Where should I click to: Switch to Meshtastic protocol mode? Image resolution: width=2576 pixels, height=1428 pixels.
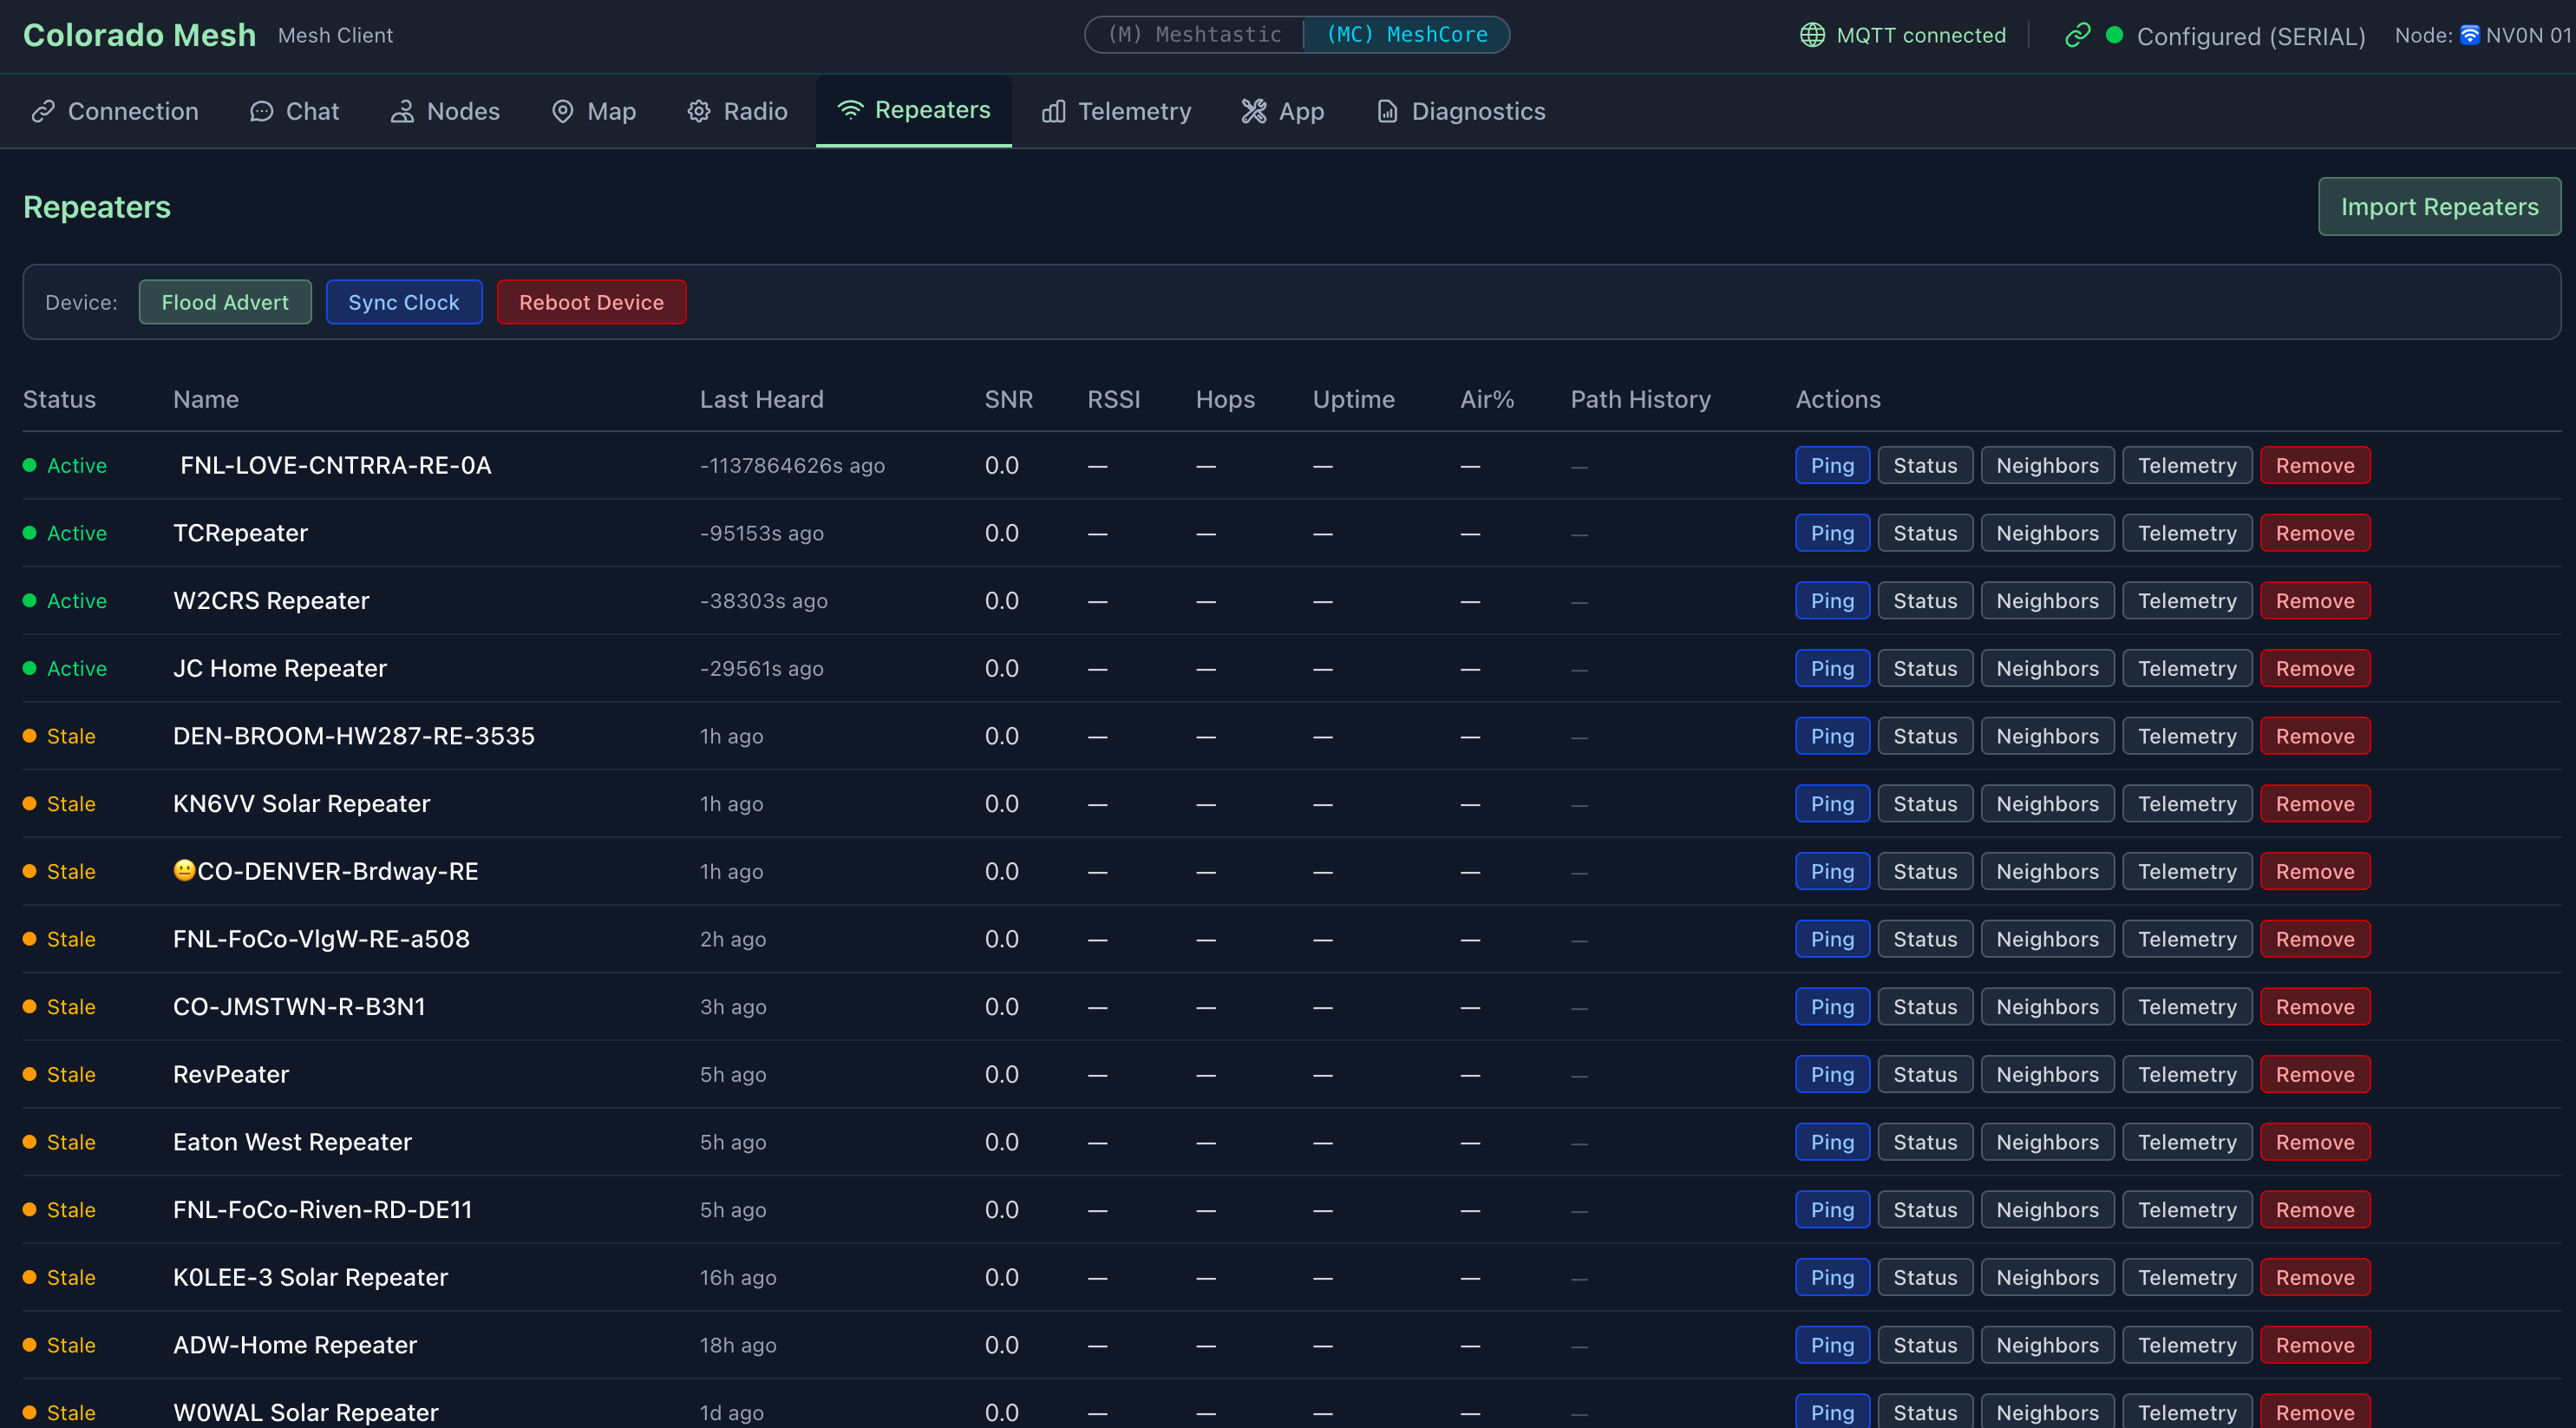click(x=1195, y=35)
